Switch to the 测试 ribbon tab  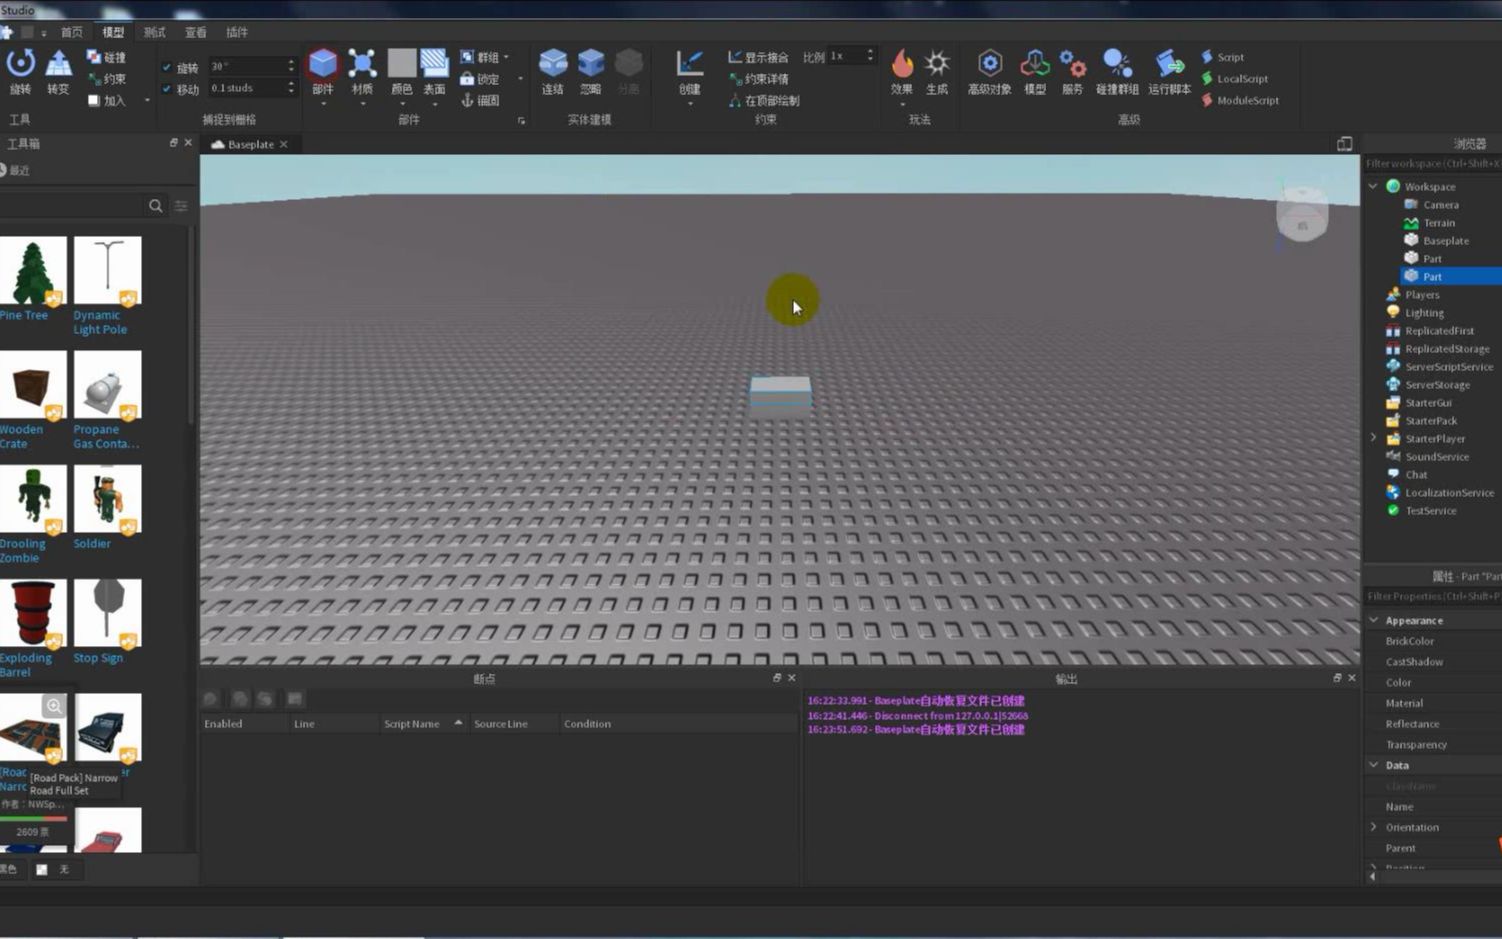[153, 32]
